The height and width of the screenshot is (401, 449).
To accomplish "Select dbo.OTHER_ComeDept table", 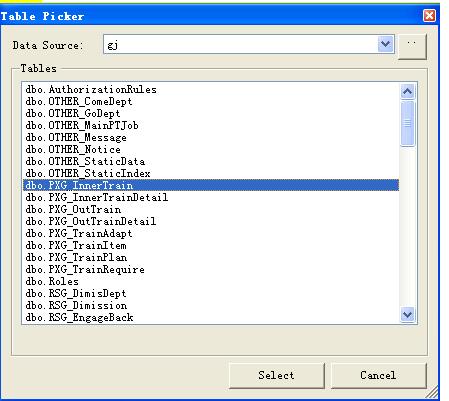I will [x=211, y=101].
